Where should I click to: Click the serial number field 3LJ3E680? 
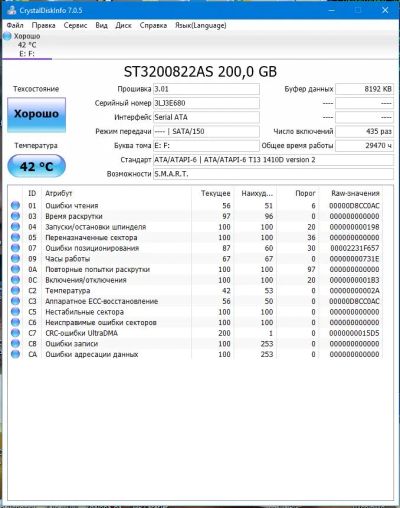(206, 103)
